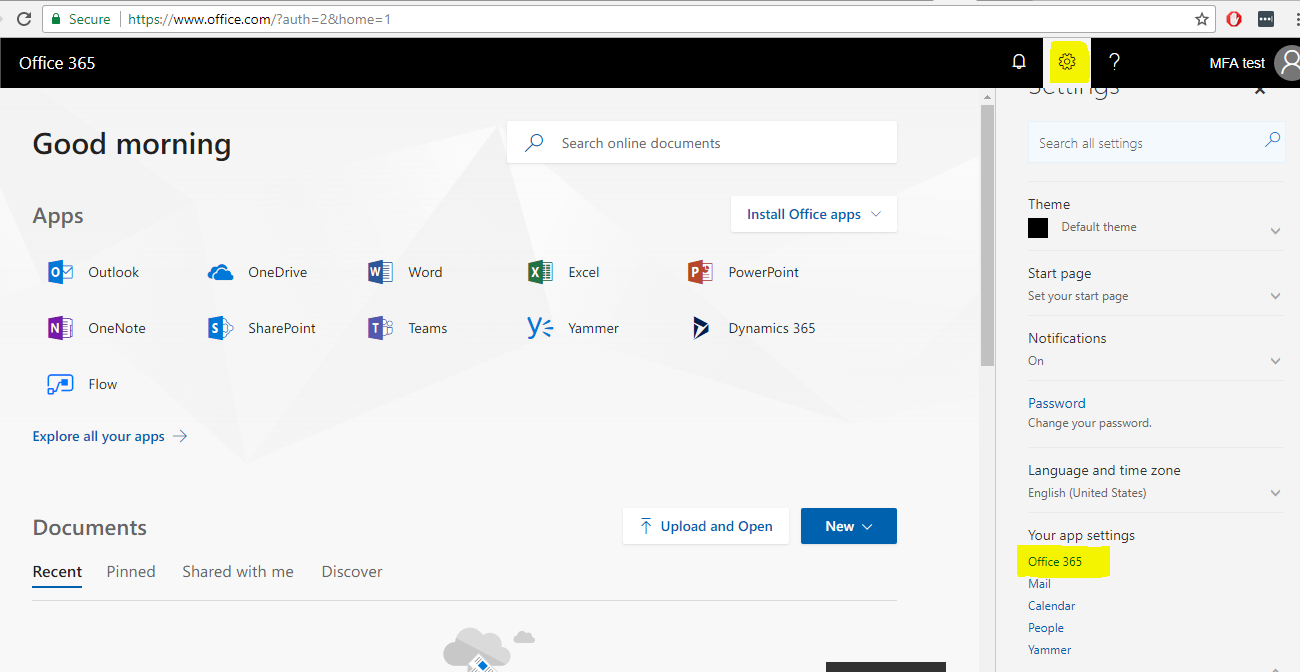Open Yammer app settings link
This screenshot has height=672, width=1300.
point(1049,650)
